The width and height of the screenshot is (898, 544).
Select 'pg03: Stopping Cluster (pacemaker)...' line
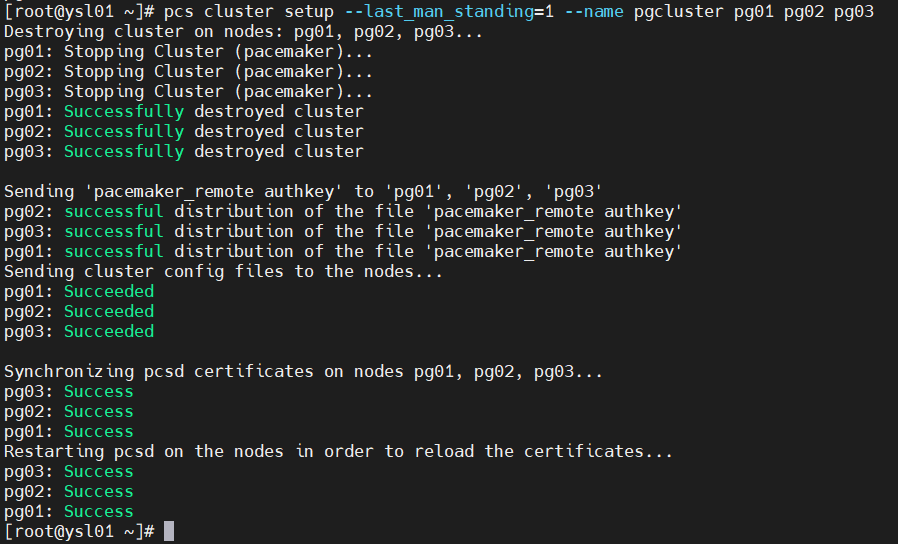(188, 92)
